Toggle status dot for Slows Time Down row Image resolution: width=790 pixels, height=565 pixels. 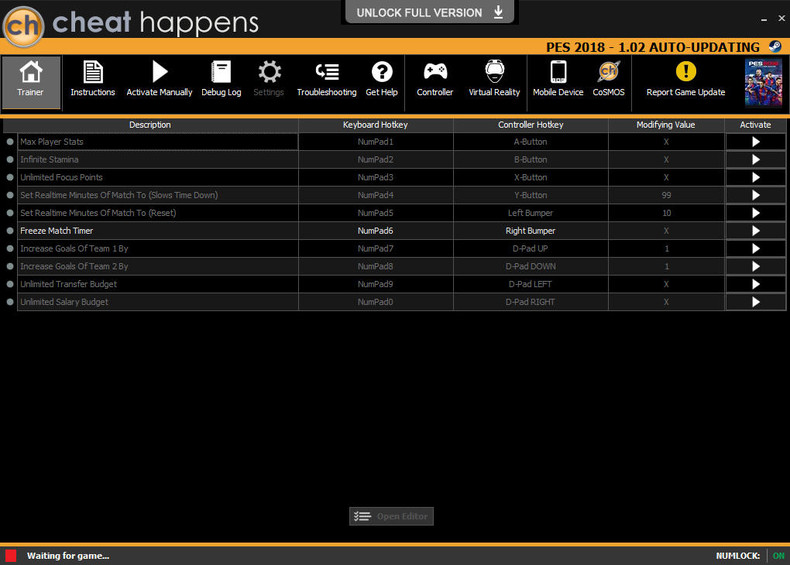click(x=10, y=195)
